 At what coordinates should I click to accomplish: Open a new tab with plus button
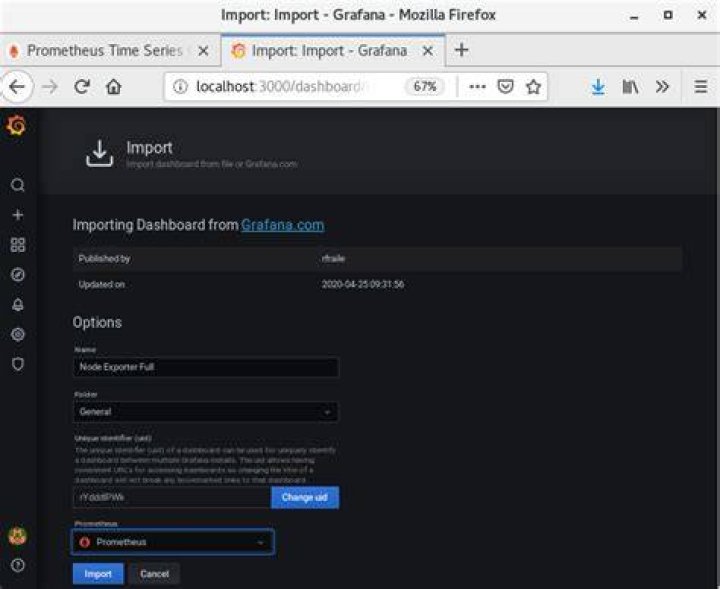[461, 50]
